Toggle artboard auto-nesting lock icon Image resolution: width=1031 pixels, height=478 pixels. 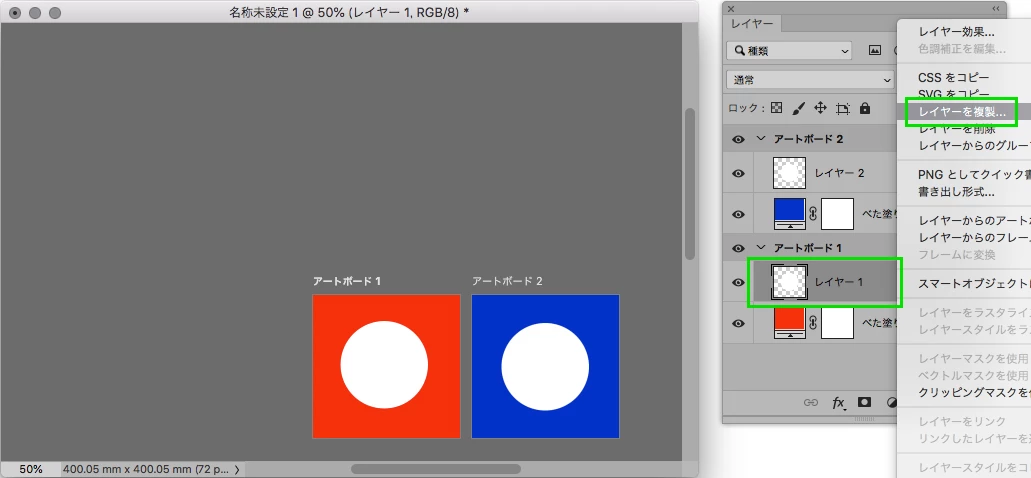pos(843,108)
